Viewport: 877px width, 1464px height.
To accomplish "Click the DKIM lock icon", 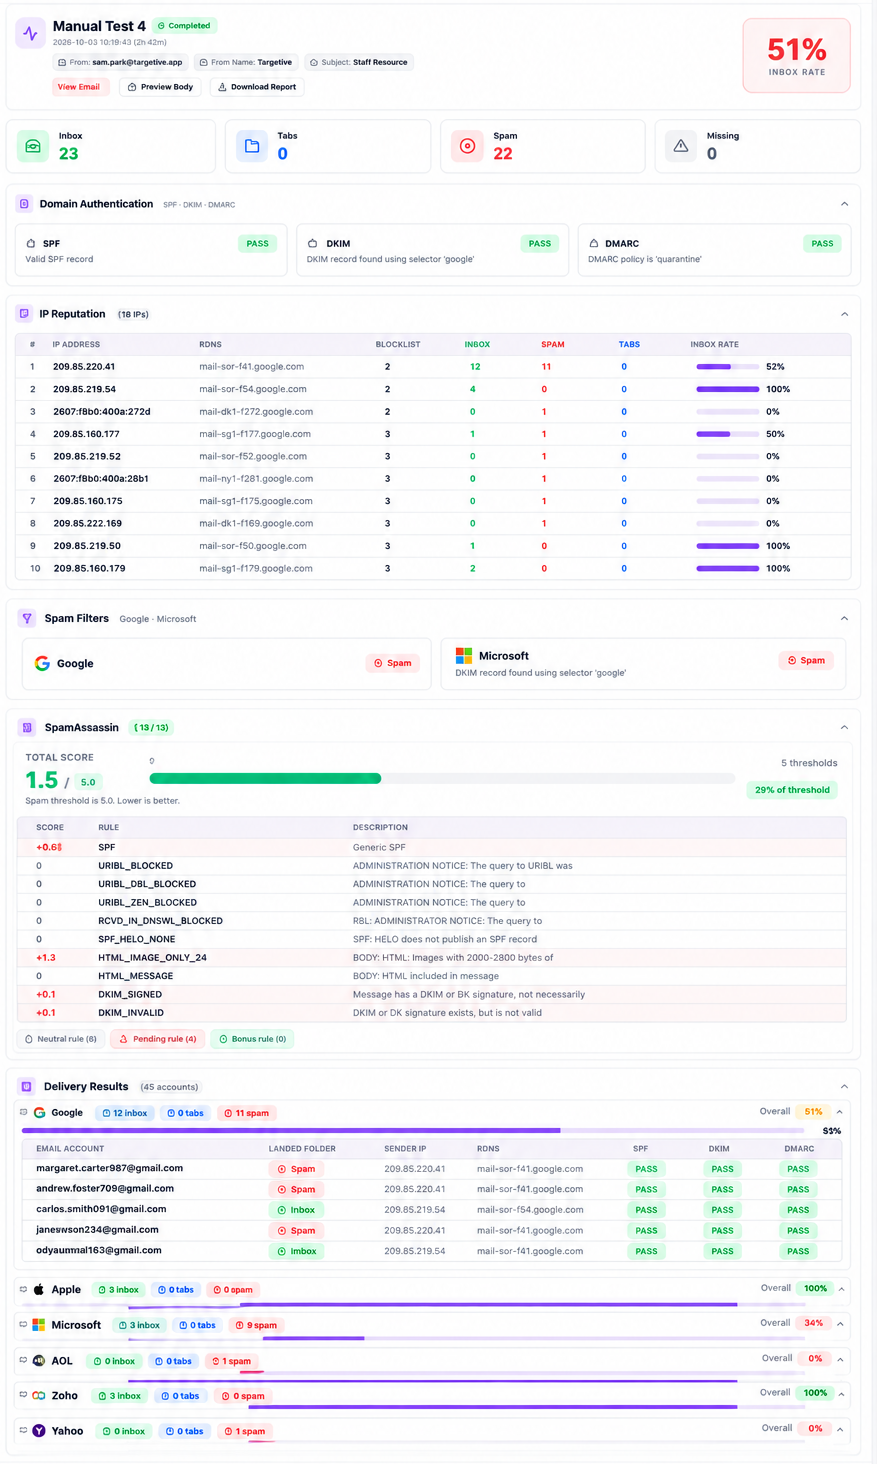I will pos(312,243).
